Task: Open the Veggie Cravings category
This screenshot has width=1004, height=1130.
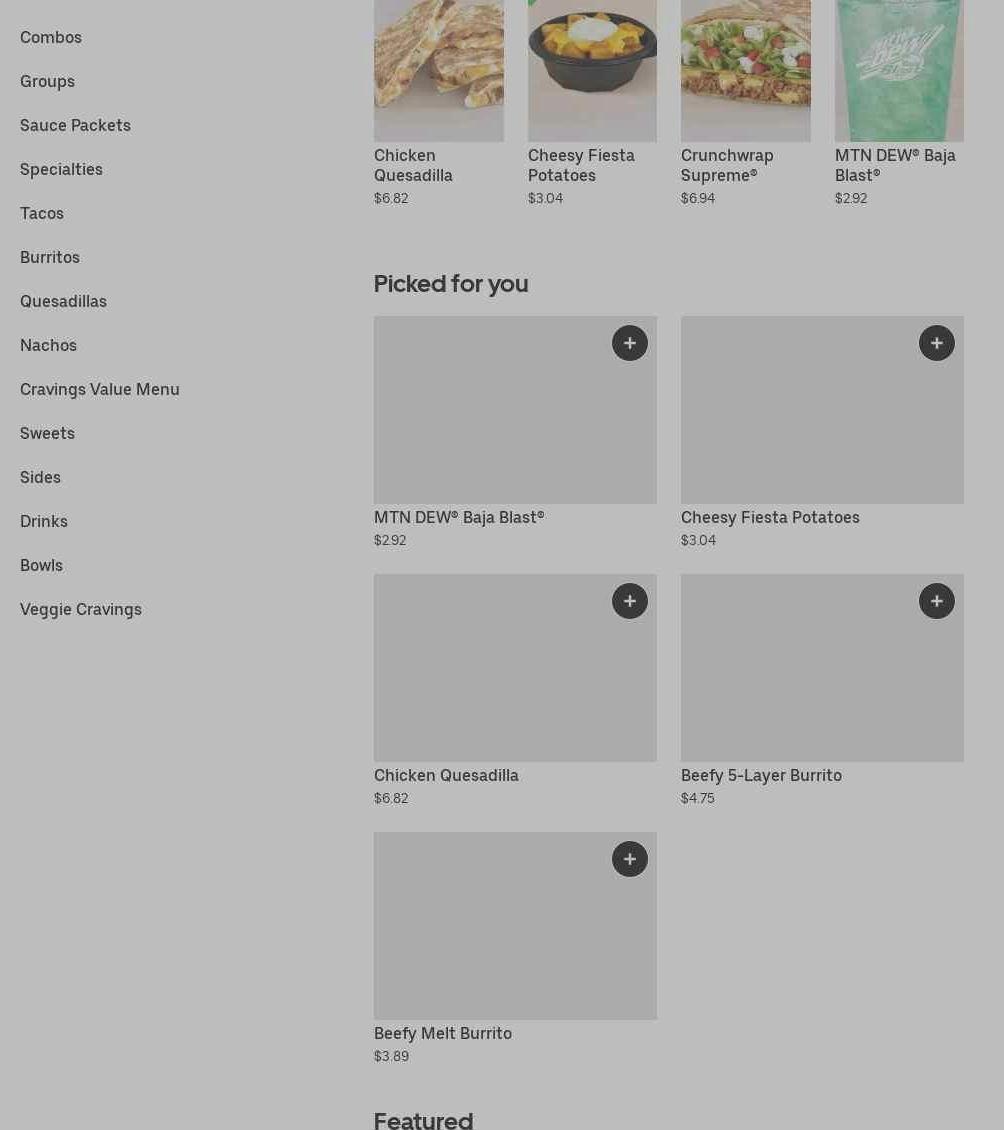Action: [x=81, y=609]
